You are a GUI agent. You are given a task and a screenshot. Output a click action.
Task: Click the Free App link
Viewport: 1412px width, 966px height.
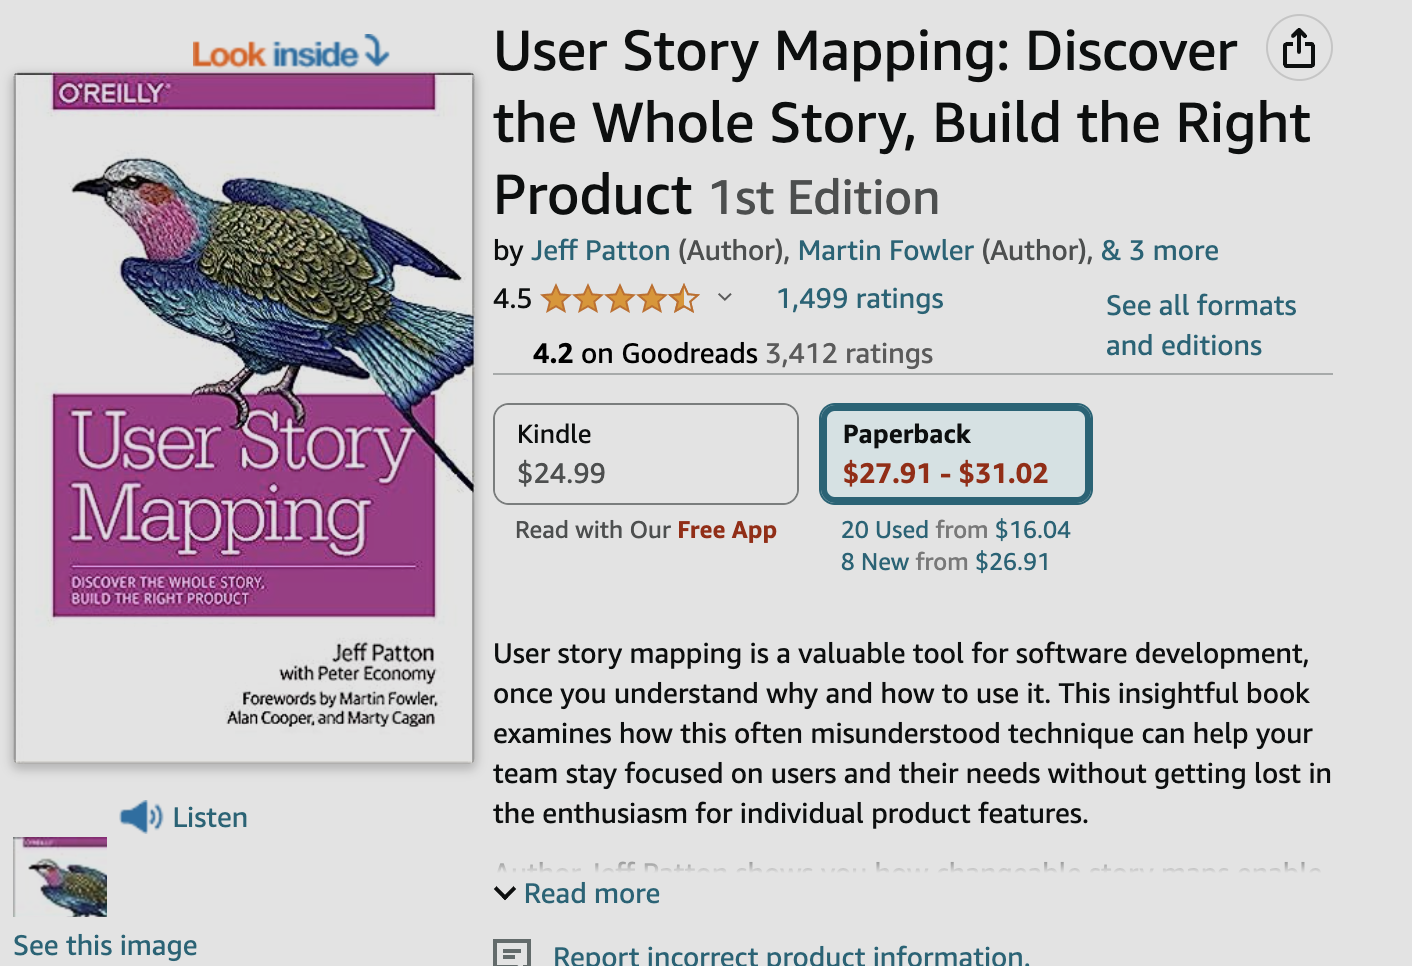(726, 529)
